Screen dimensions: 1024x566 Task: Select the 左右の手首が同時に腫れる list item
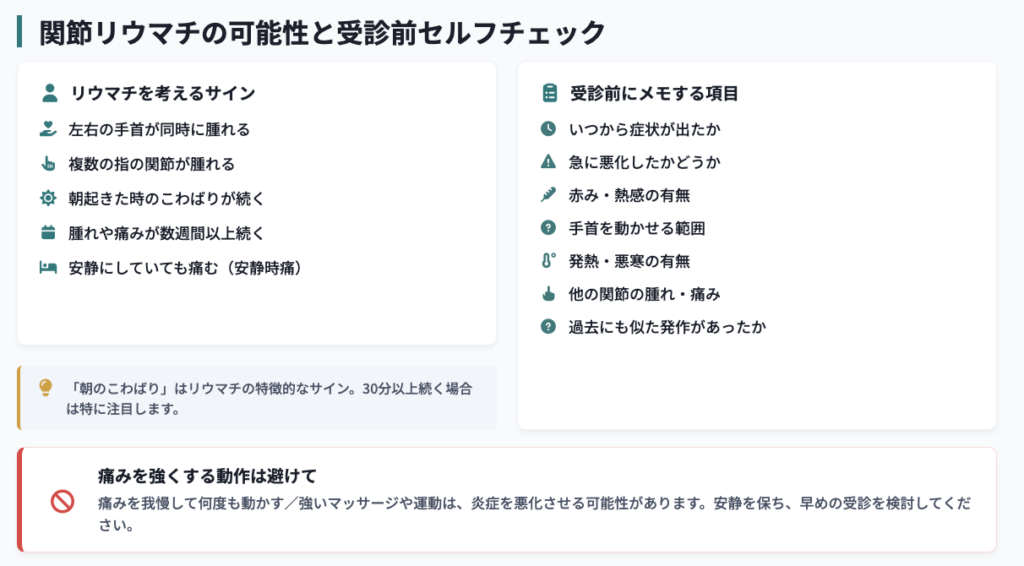tap(145, 129)
